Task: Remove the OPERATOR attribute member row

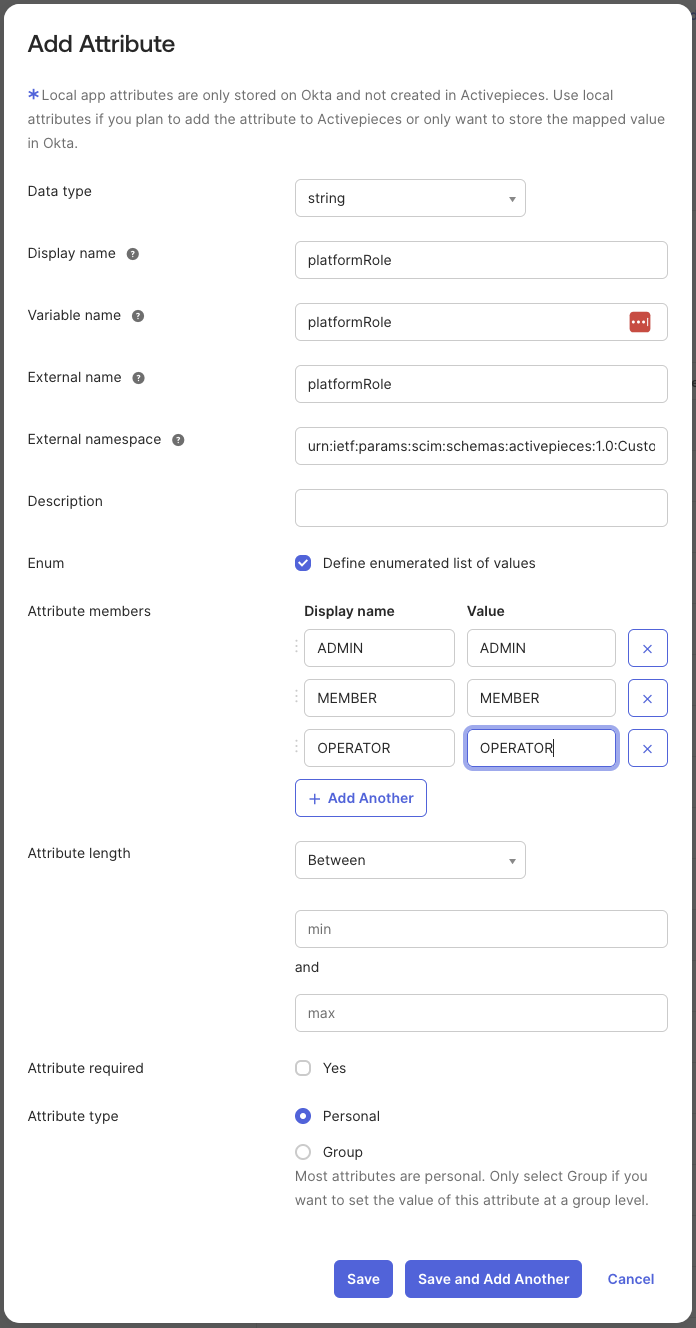Action: point(647,747)
